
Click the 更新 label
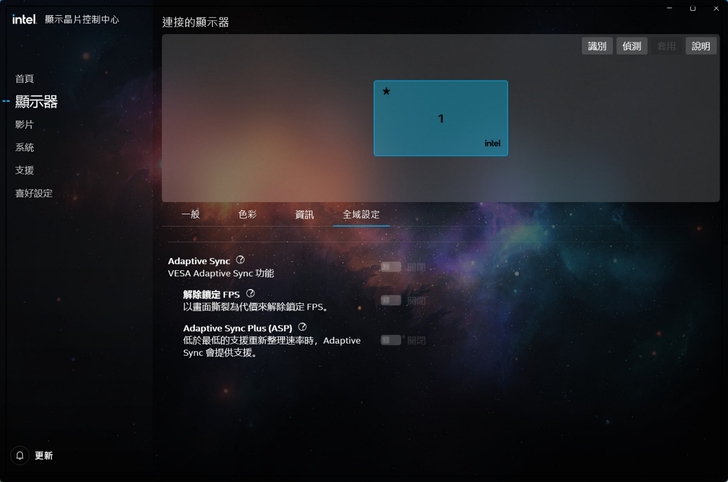(x=44, y=456)
